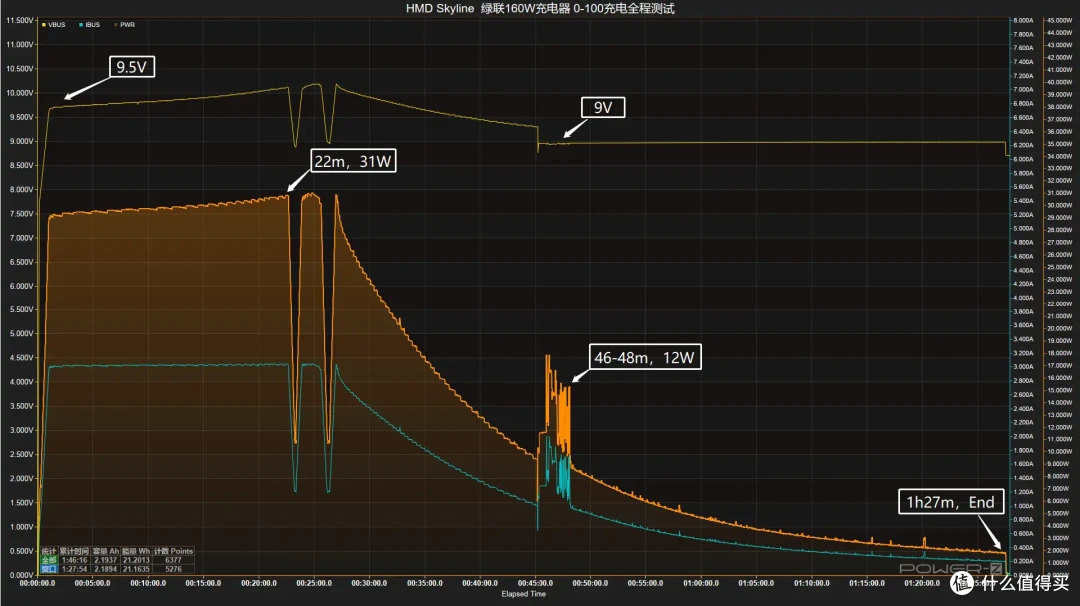Click the 8.000A current axis label
Screen dimensions: 1080x606
point(1024,21)
